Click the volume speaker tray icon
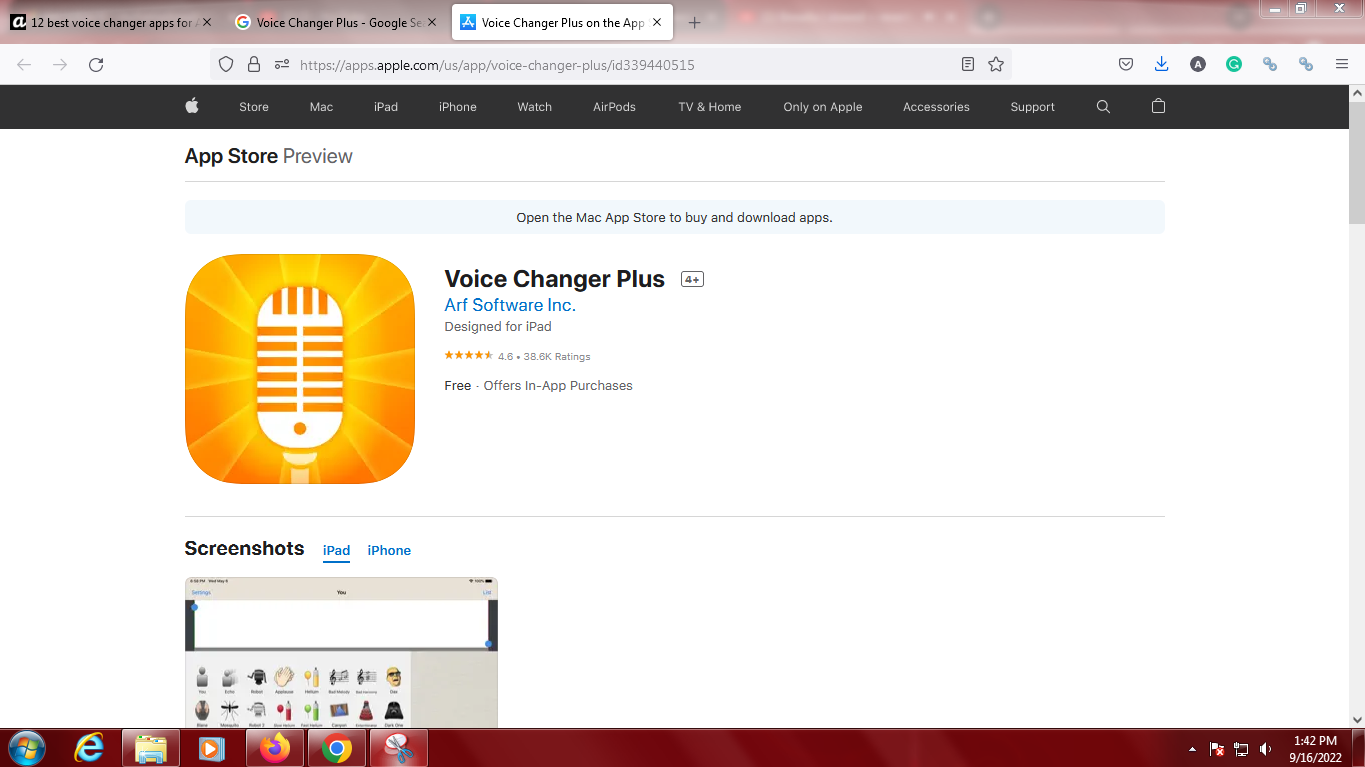 click(x=1266, y=749)
